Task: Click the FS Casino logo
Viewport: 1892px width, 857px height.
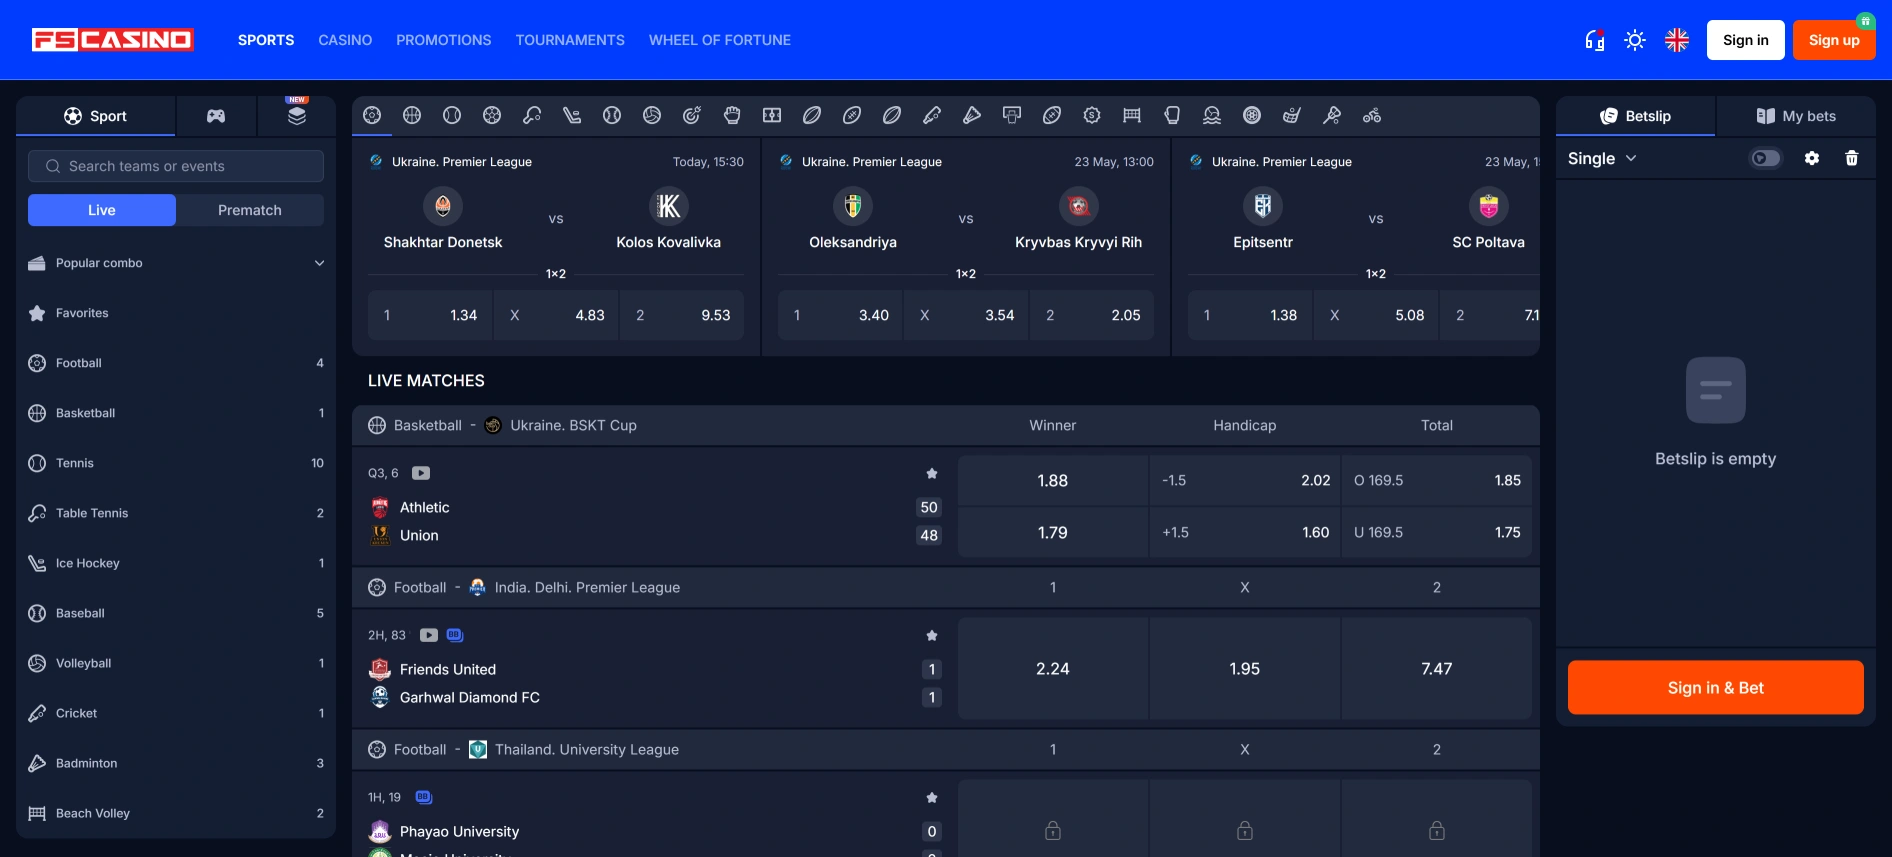Action: pos(113,40)
